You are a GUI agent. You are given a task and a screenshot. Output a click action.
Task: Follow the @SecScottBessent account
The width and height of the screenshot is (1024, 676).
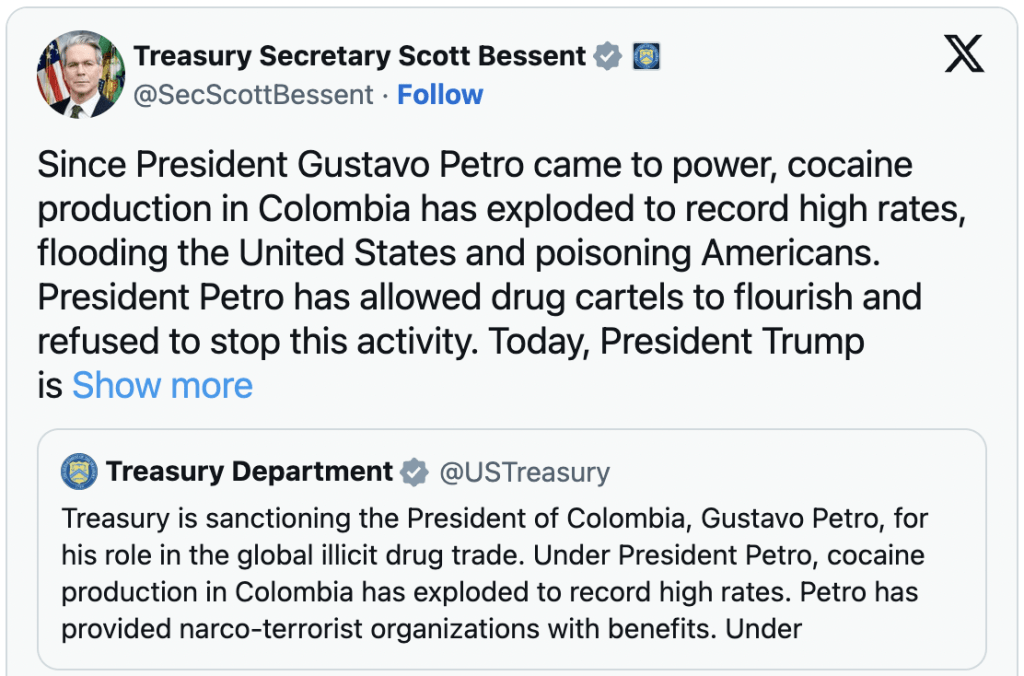(x=440, y=95)
